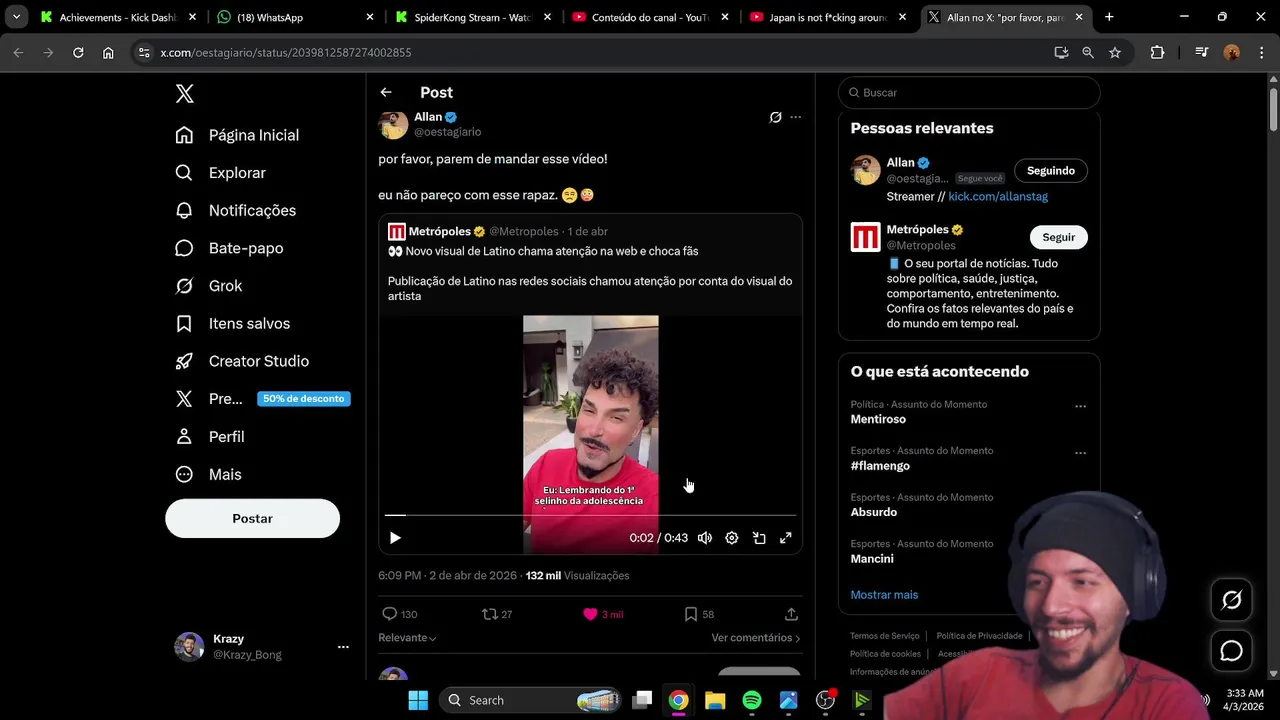The width and height of the screenshot is (1280, 720).
Task: Click the Postar button
Action: click(x=252, y=518)
